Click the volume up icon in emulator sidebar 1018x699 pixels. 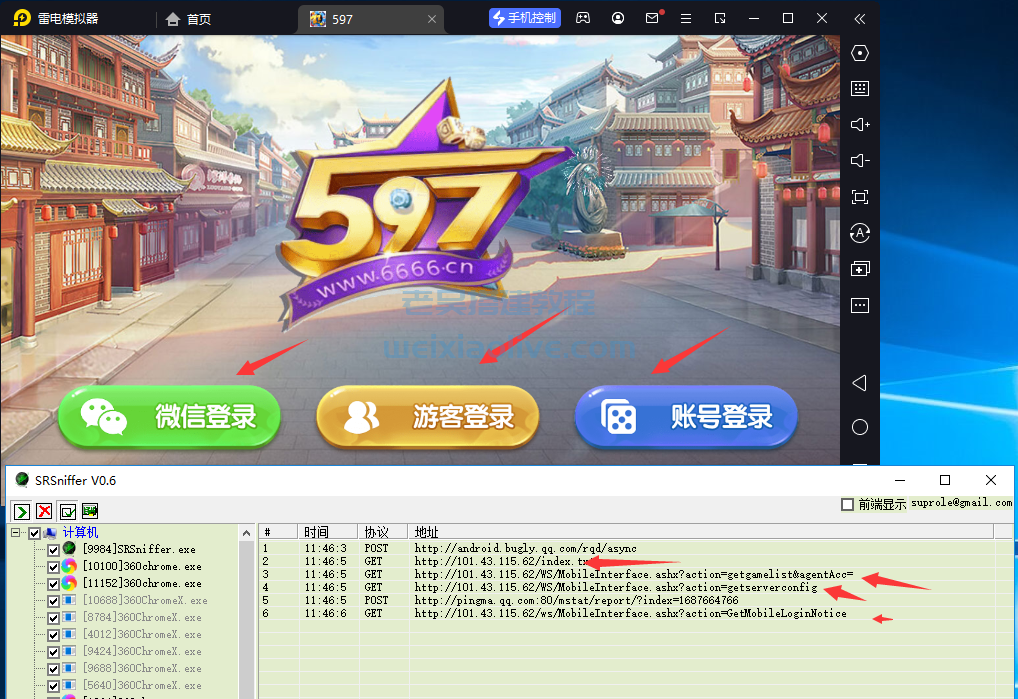pyautogui.click(x=859, y=124)
